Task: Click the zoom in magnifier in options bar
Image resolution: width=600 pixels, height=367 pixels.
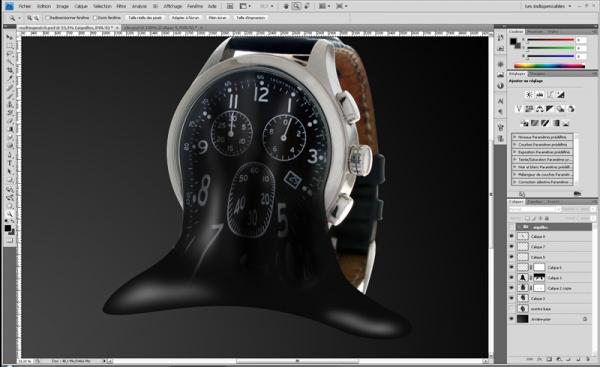Action: pyautogui.click(x=29, y=18)
